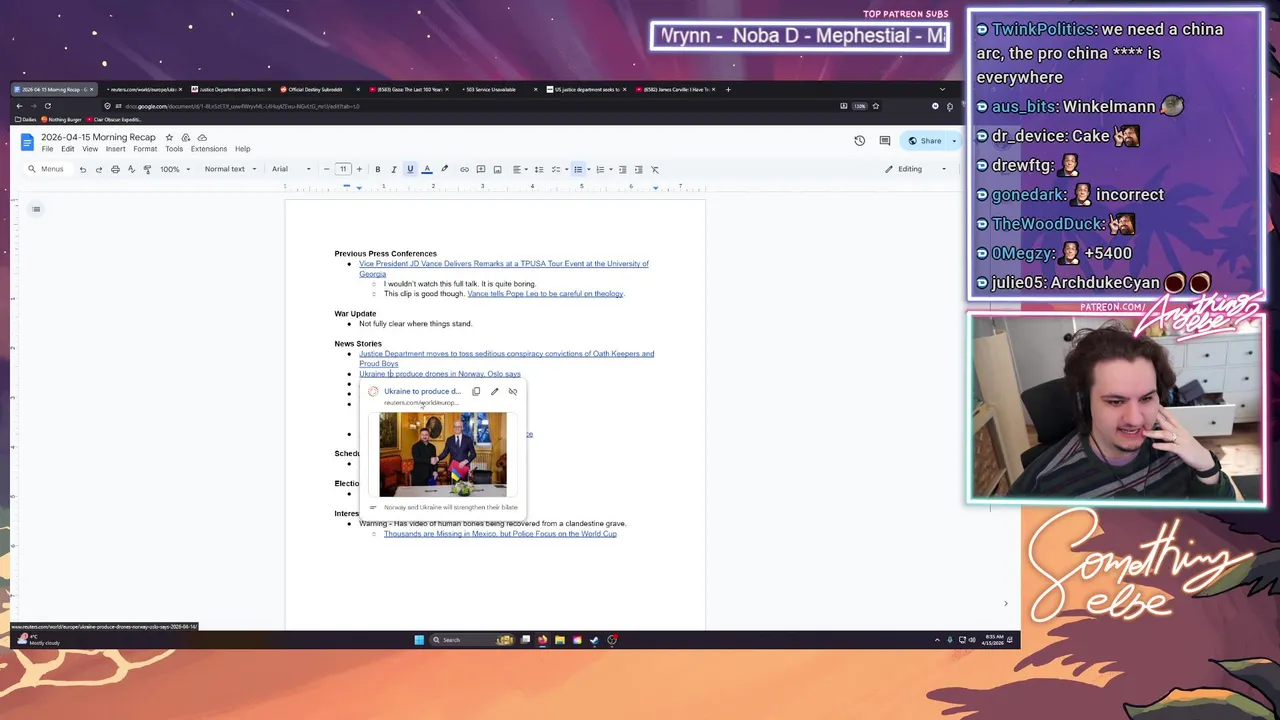The image size is (1280, 720).
Task: Insert a link from the toolbar
Action: pos(464,169)
